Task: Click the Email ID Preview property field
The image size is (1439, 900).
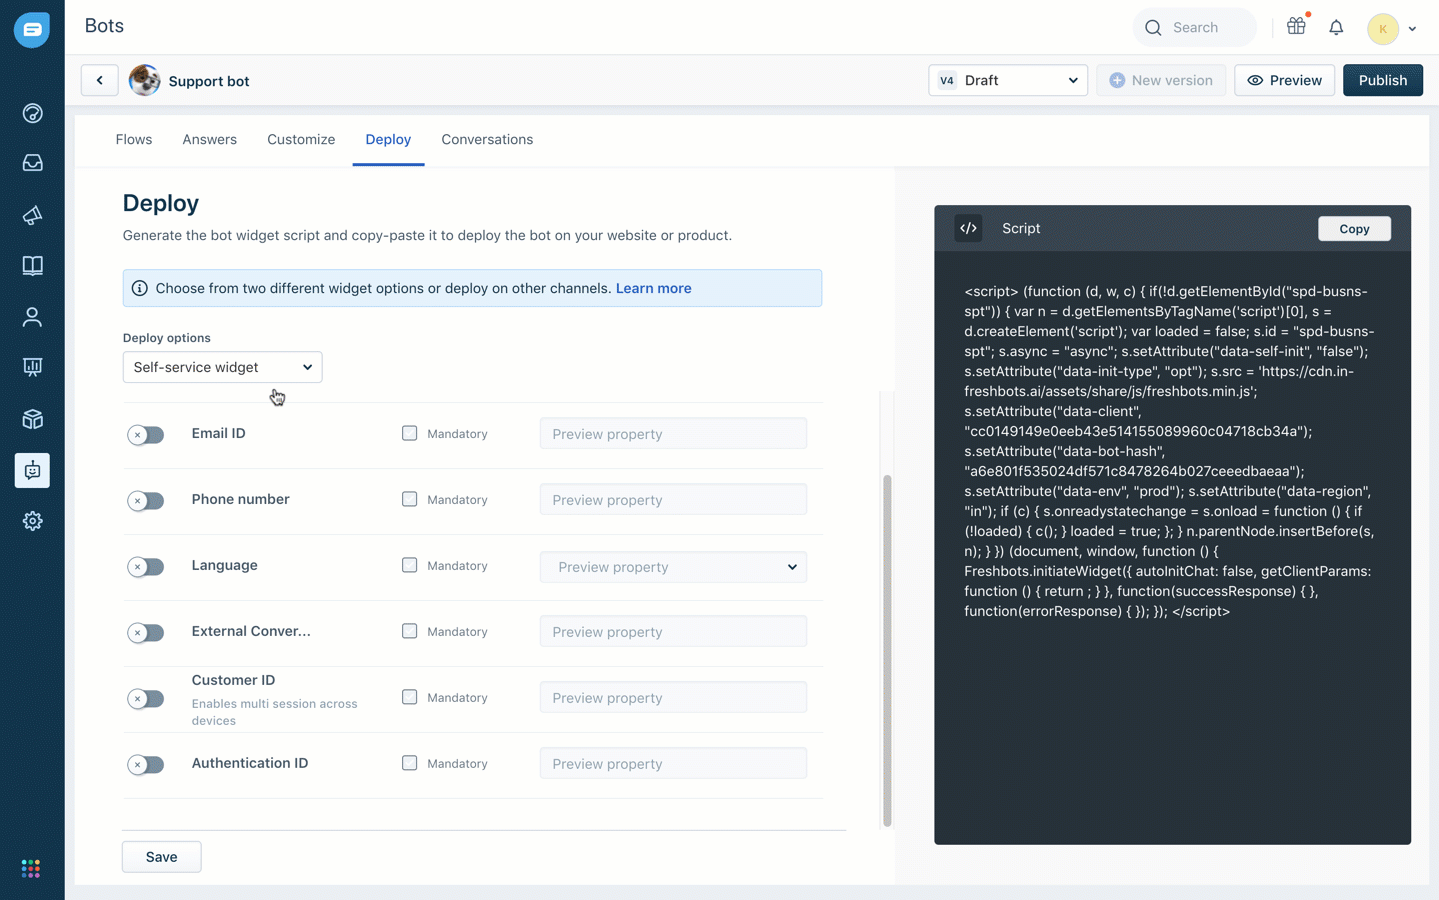Action: tap(673, 434)
